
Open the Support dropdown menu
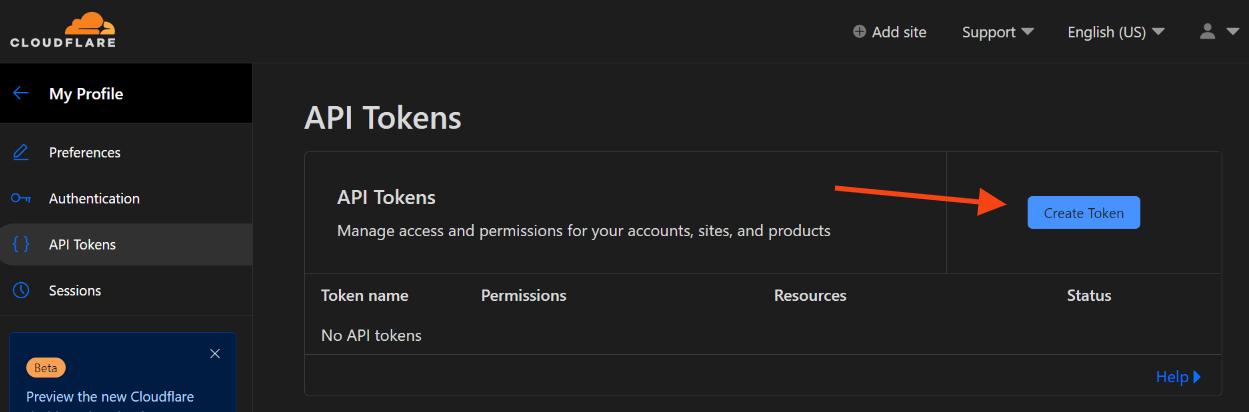pyautogui.click(x=997, y=32)
